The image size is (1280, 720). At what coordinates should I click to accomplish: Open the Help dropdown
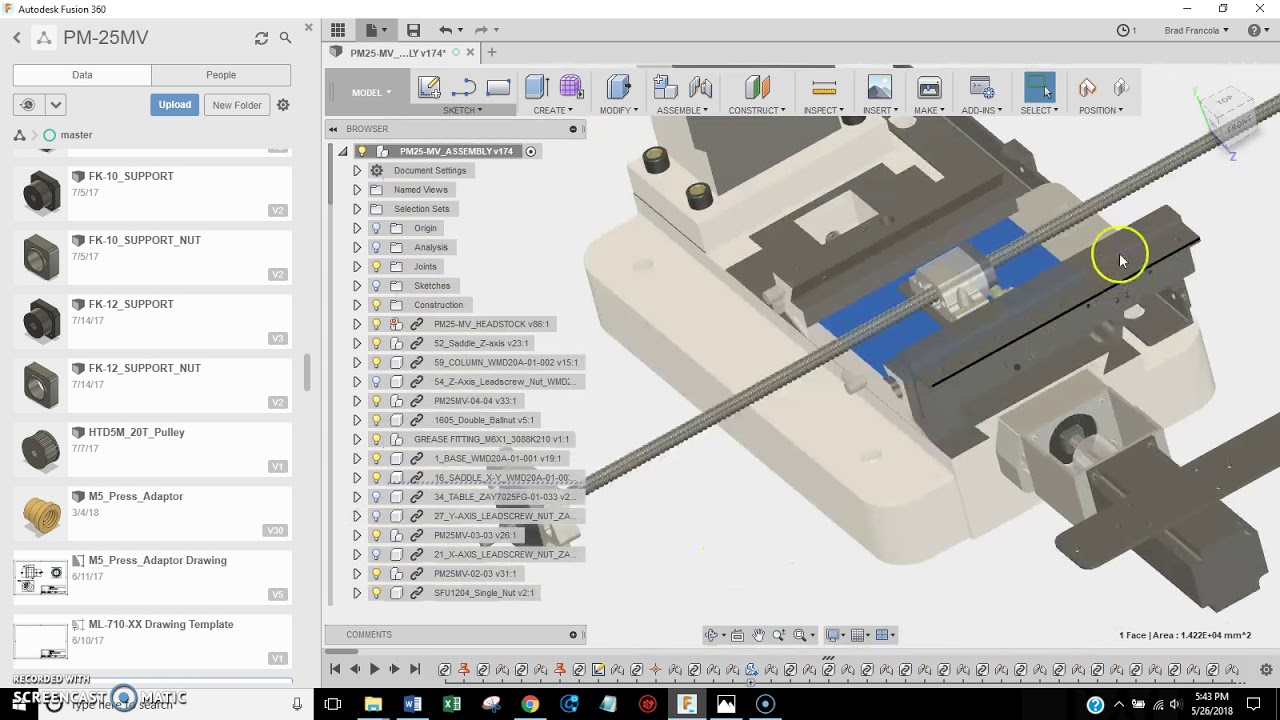pyautogui.click(x=1258, y=30)
